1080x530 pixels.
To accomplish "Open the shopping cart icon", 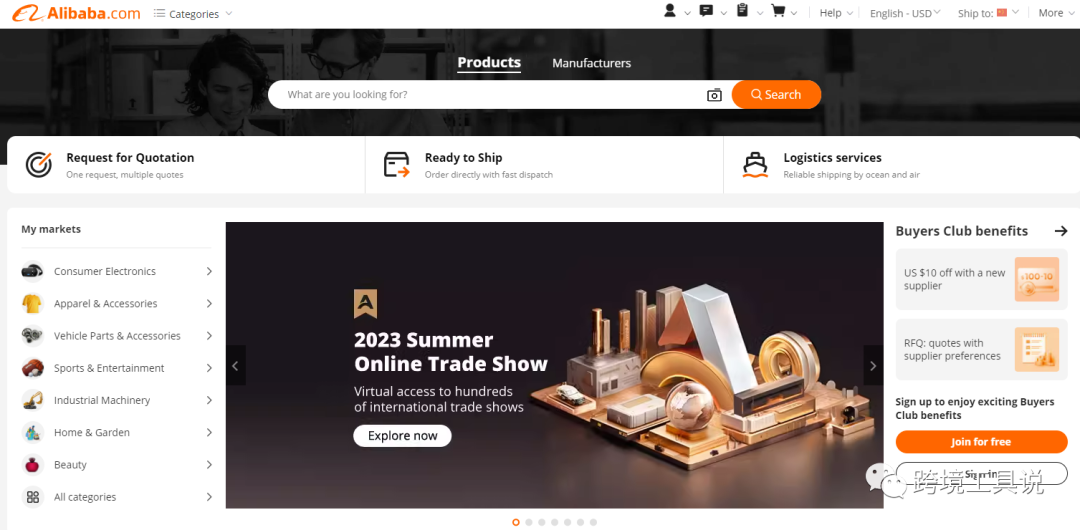I will (x=778, y=11).
